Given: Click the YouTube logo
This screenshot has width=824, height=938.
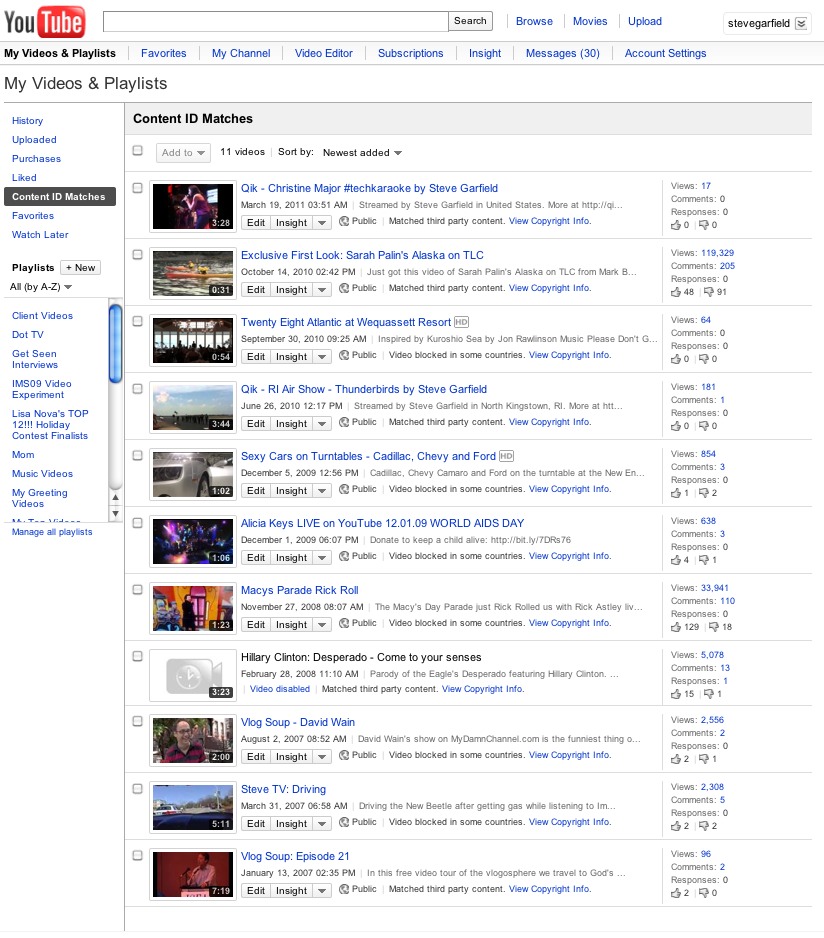Looking at the screenshot, I should (x=44, y=21).
